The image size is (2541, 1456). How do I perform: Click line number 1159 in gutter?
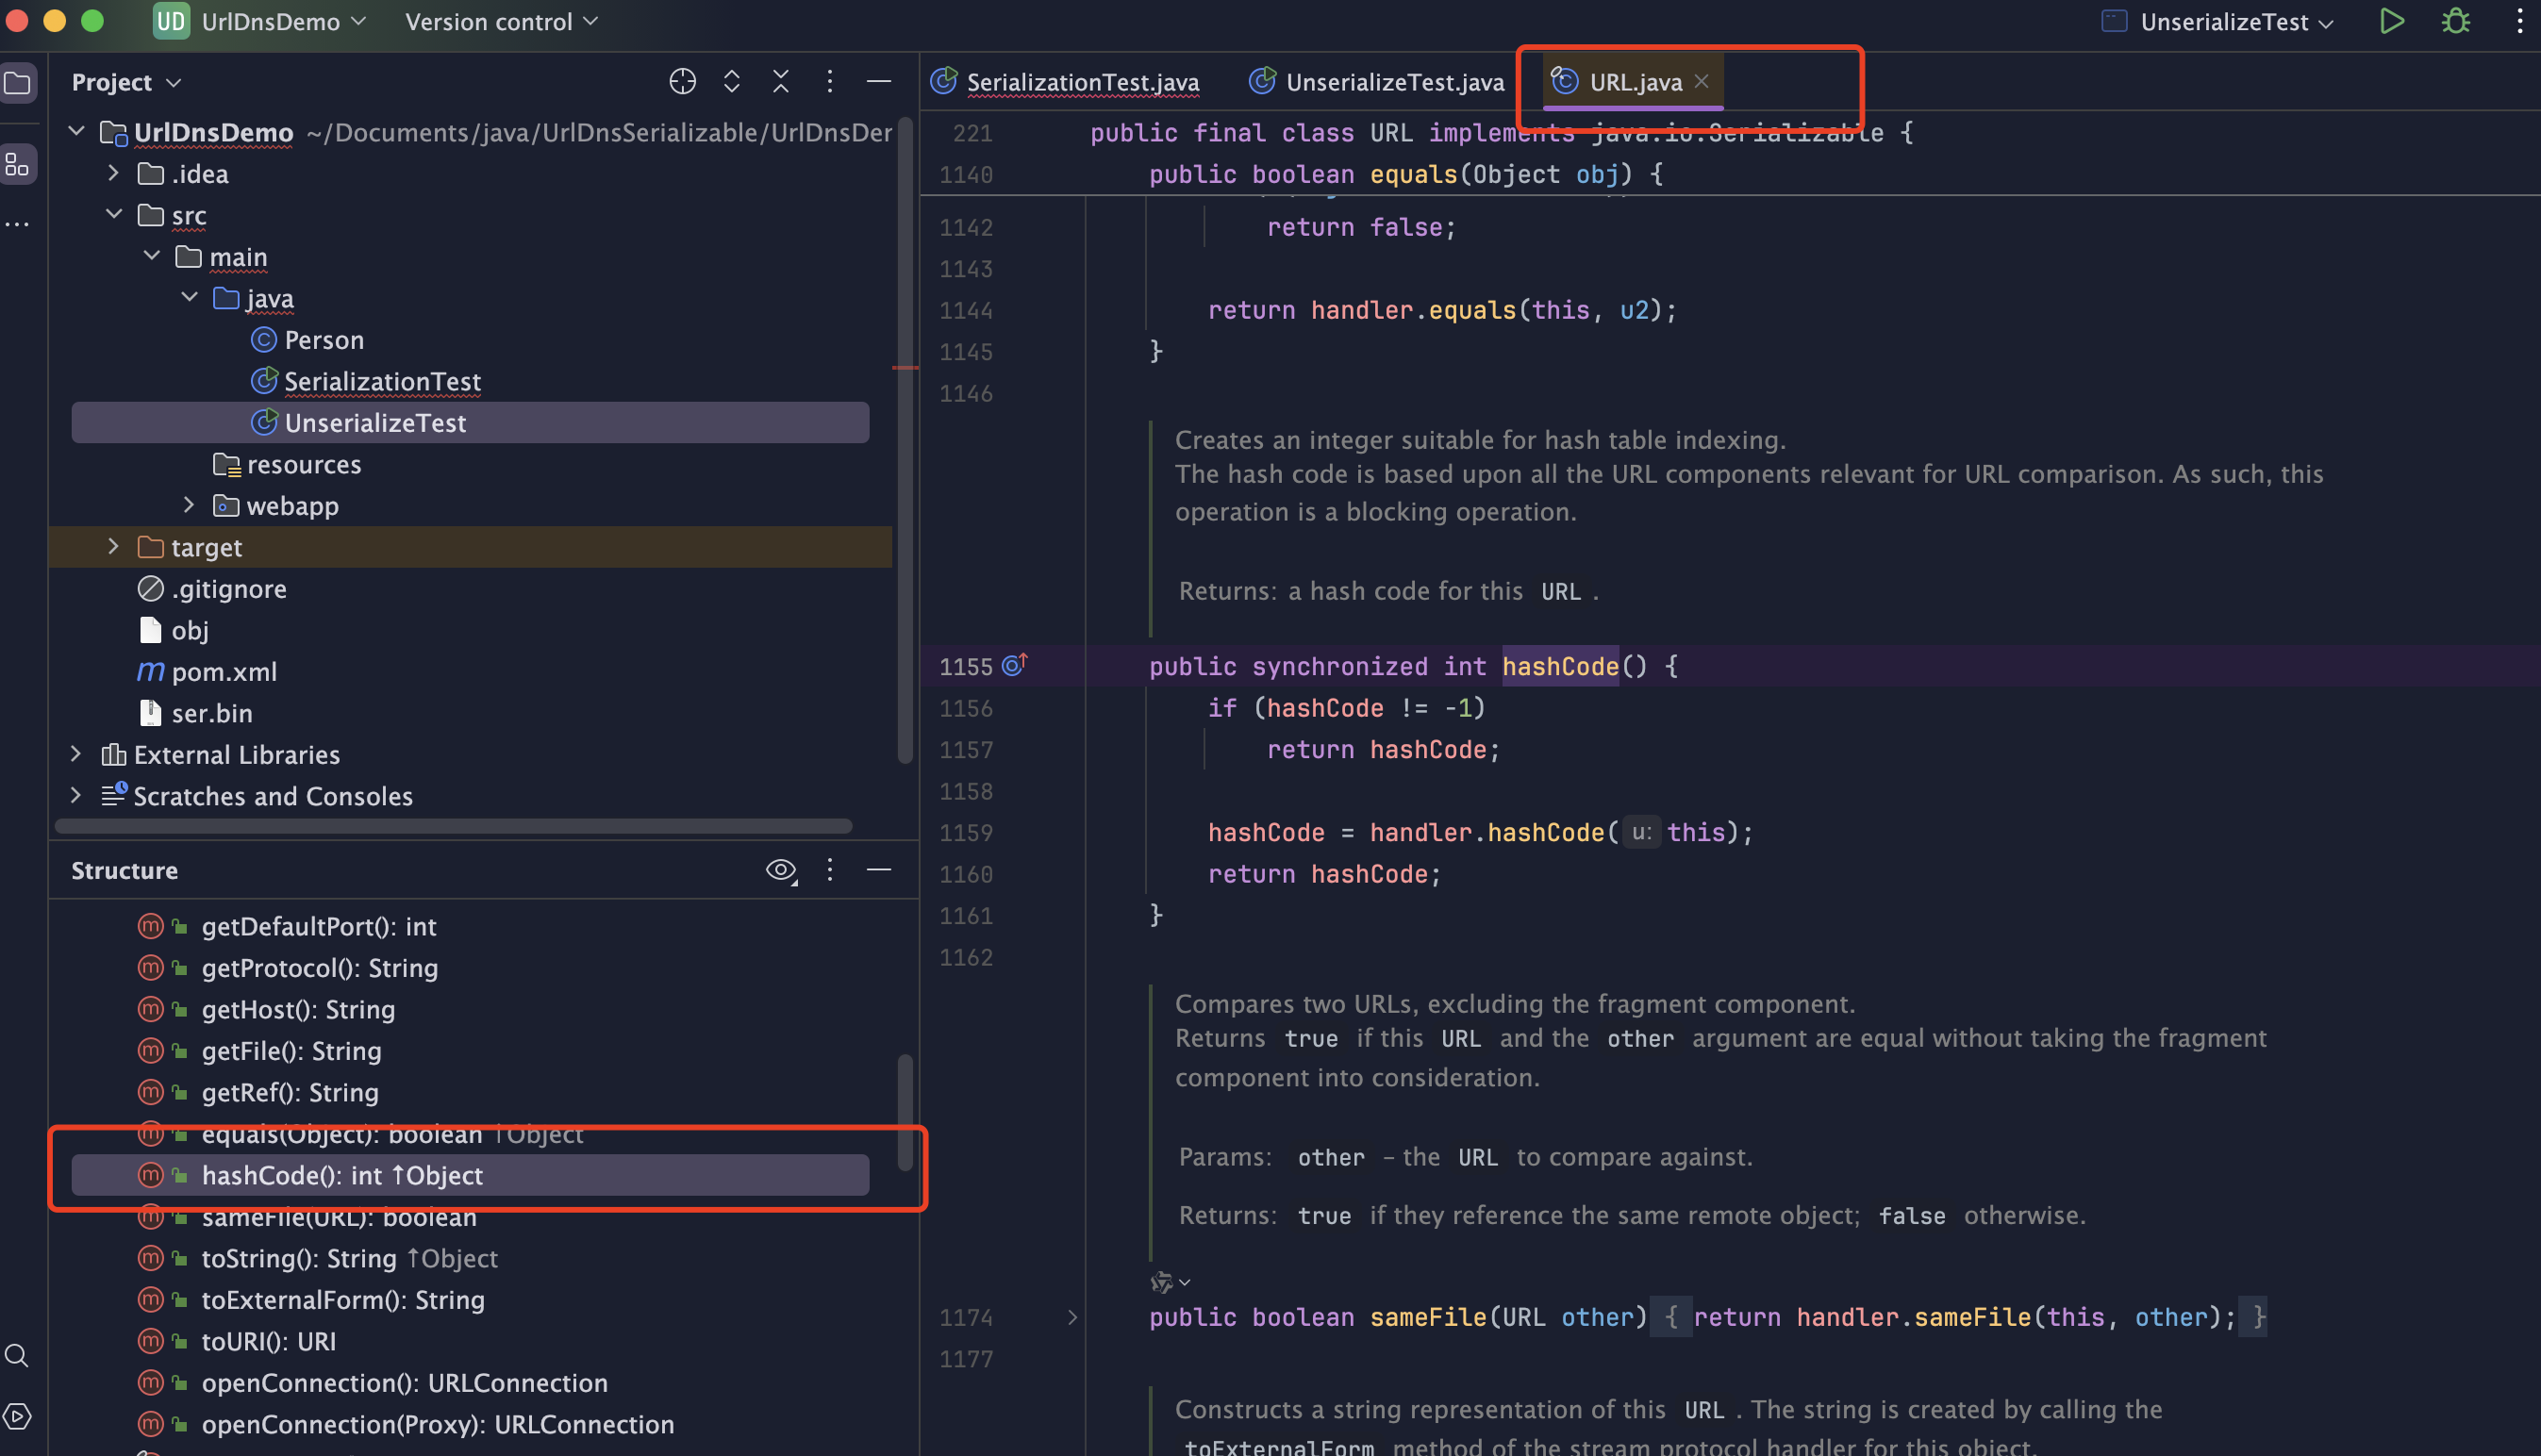966,833
